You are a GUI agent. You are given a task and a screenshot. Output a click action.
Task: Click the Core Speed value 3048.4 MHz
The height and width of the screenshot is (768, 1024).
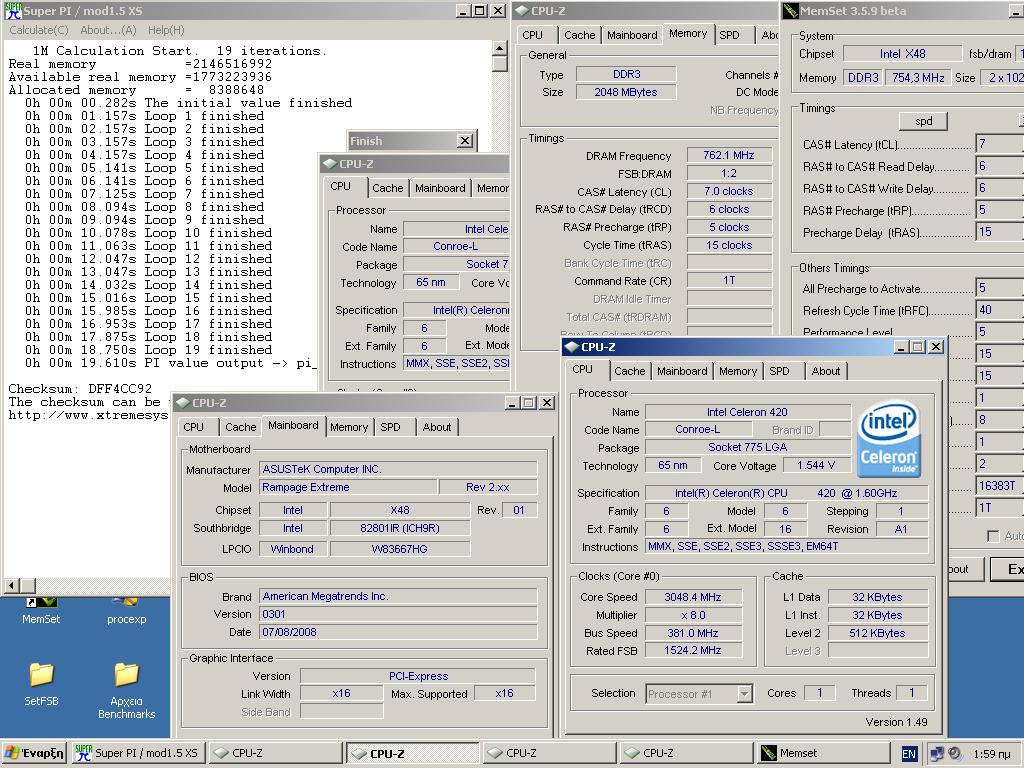point(693,597)
